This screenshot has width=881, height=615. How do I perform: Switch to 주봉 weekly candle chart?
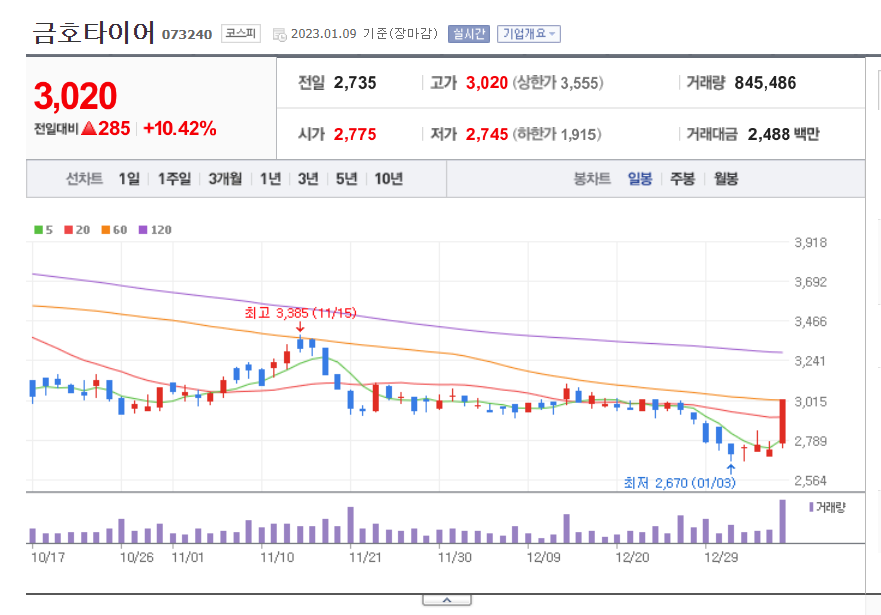tap(682, 179)
